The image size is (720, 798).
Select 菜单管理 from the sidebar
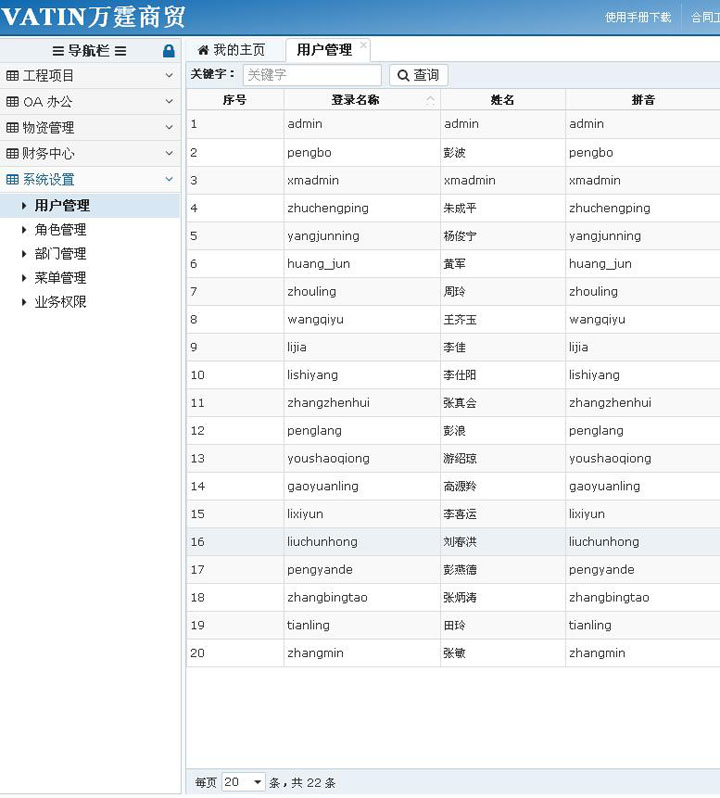pos(60,278)
